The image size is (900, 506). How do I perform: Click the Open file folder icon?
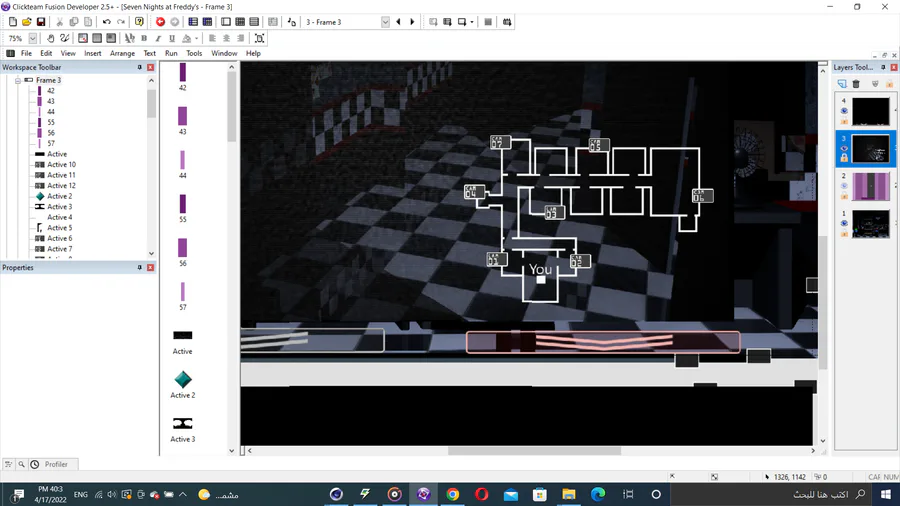tap(26, 22)
